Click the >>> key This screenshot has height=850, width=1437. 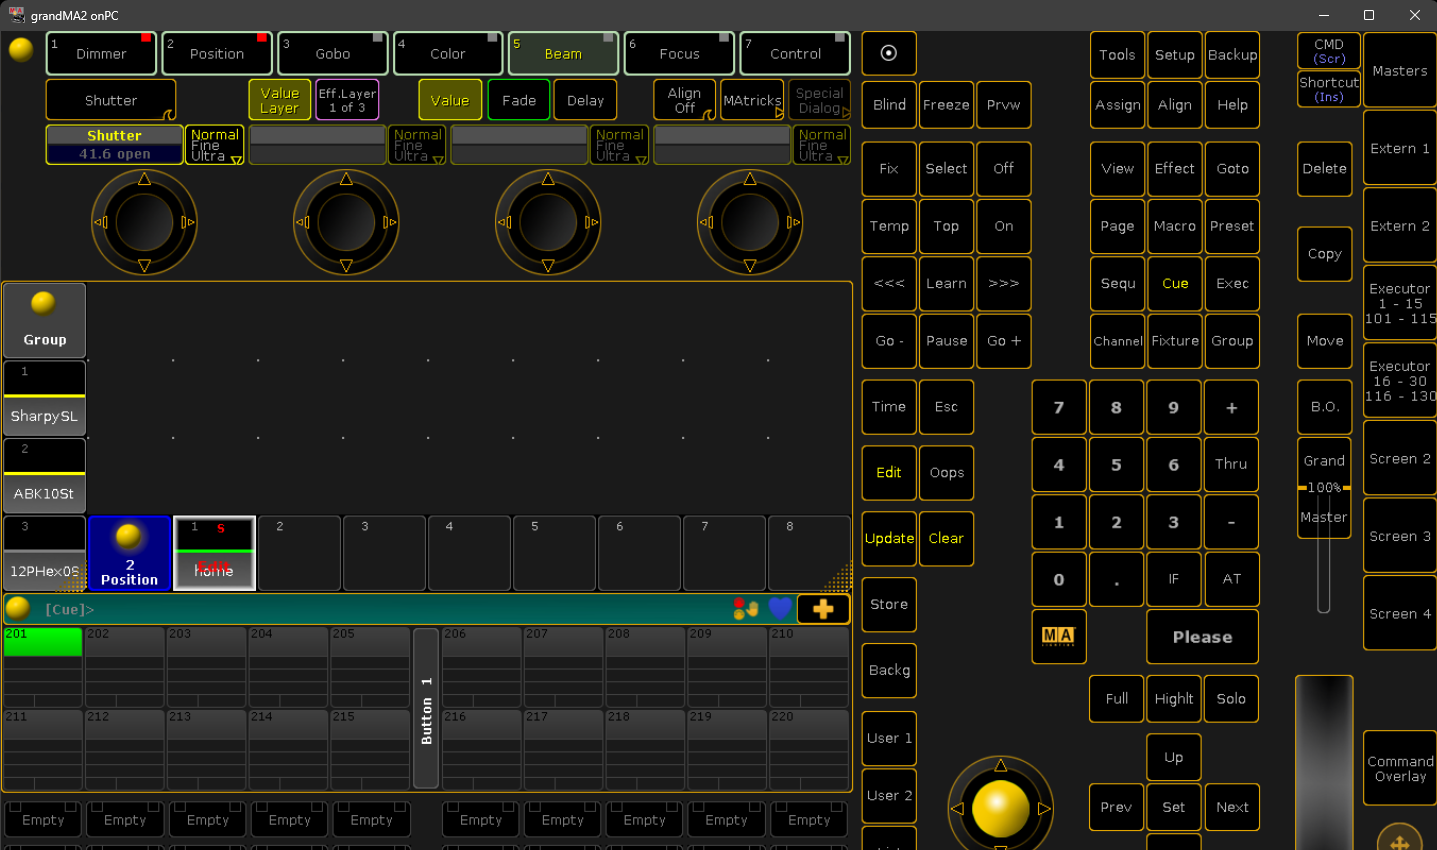pyautogui.click(x=1004, y=283)
